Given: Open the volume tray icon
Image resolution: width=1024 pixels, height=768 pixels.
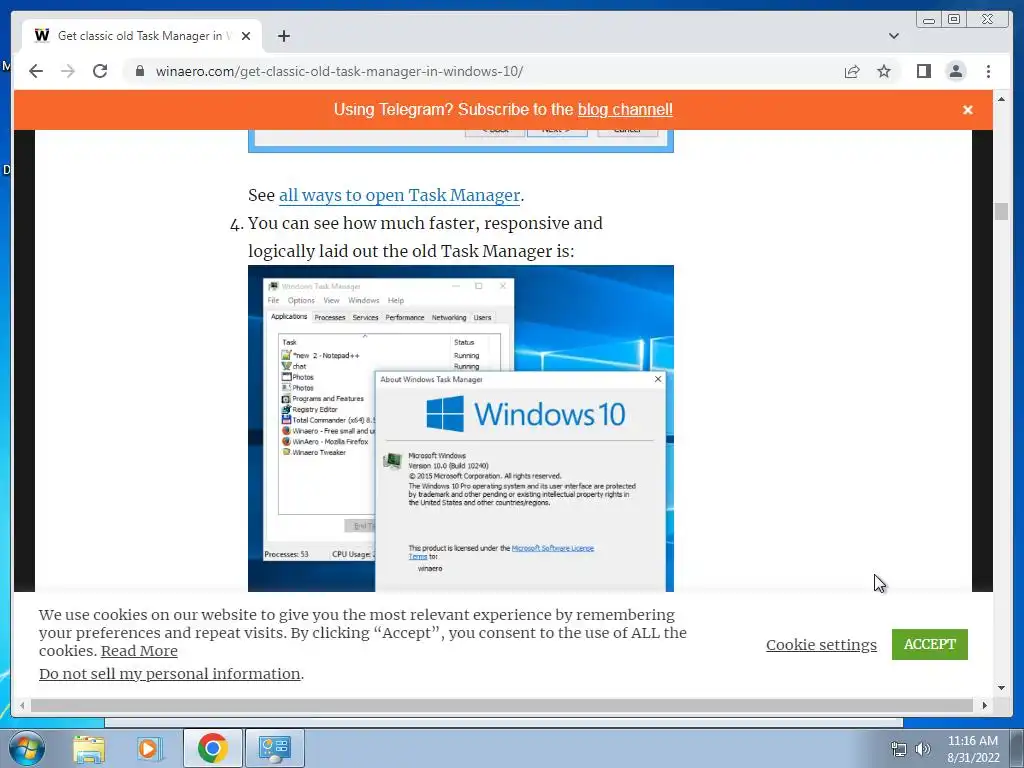Looking at the screenshot, I should click(x=922, y=749).
